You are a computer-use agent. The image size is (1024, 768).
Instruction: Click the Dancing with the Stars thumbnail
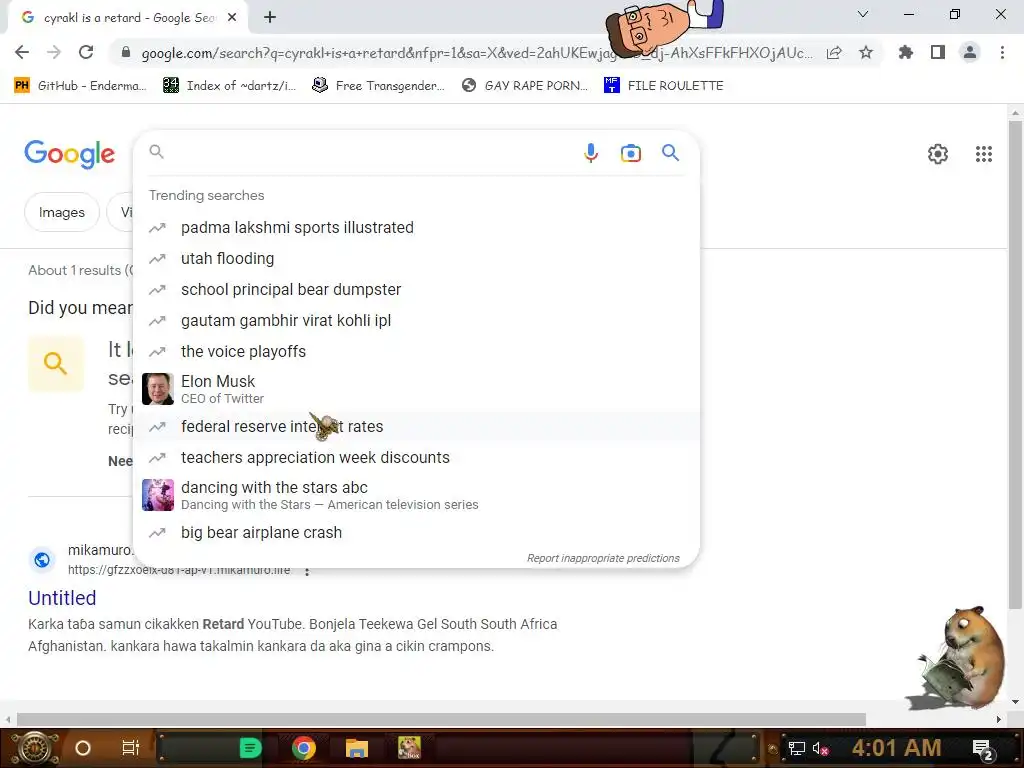click(158, 495)
